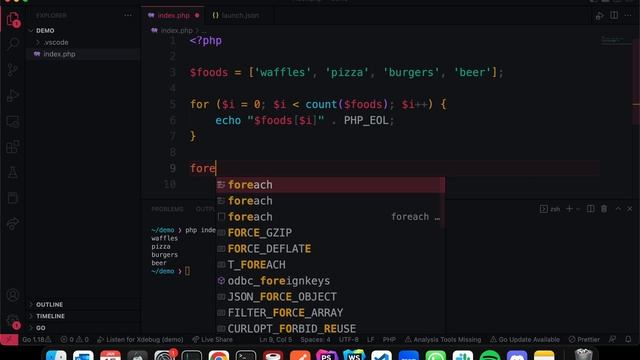This screenshot has height=360, width=640.
Task: Choose the CURLOPT_FORBID_REUSE suggestion
Action: point(330,328)
